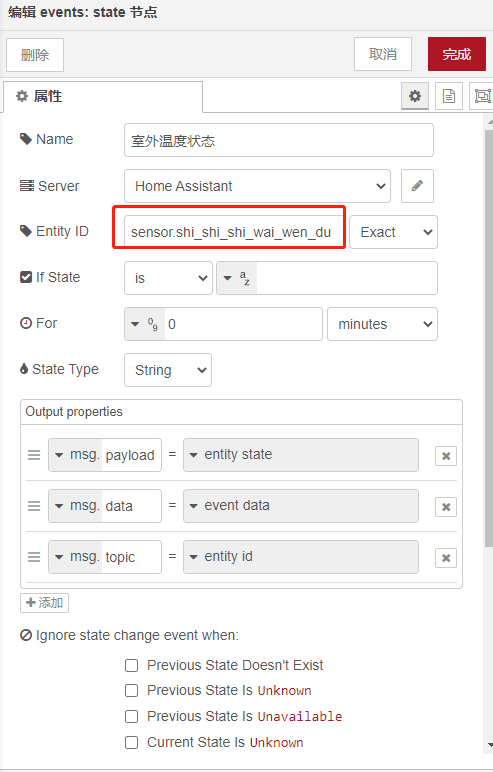The image size is (493, 772).
Task: Remove the msg.data output property
Action: pyautogui.click(x=446, y=507)
